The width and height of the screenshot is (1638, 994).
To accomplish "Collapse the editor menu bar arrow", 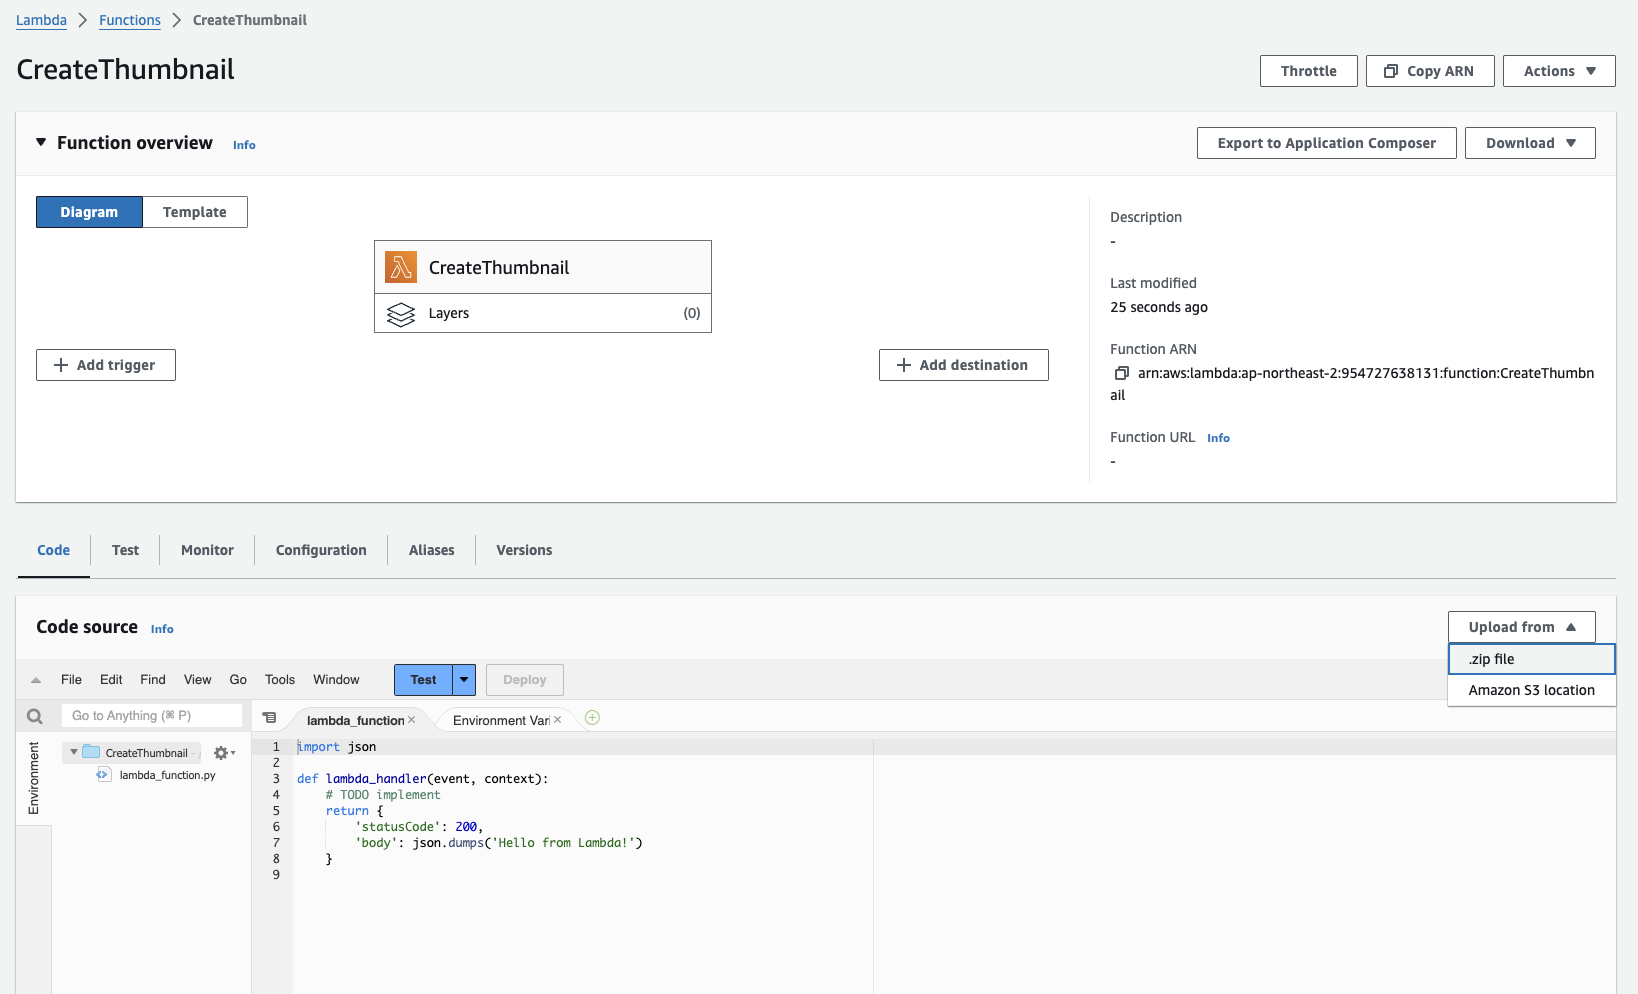I will tap(36, 680).
